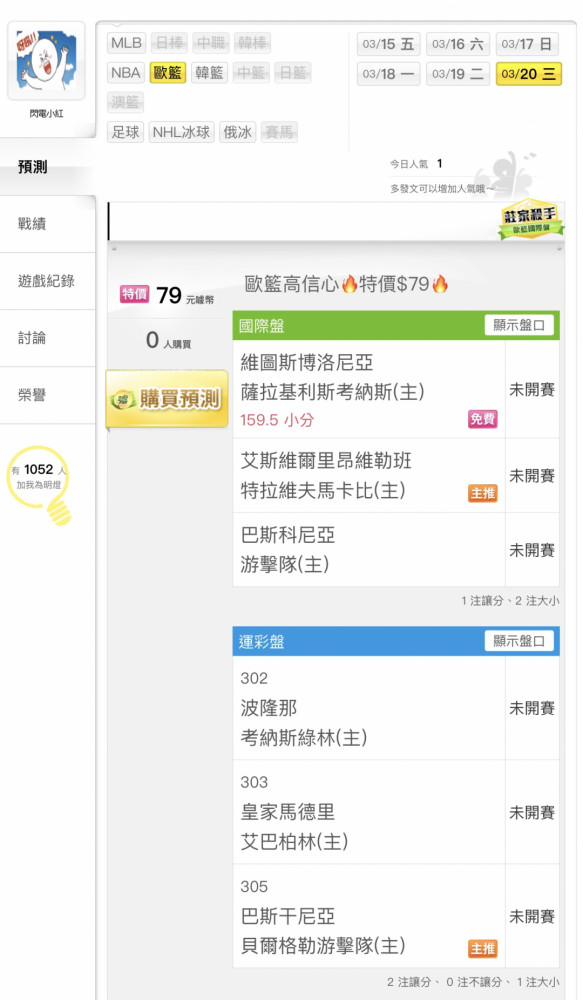Click the 特價 price badge

[x=135, y=294]
